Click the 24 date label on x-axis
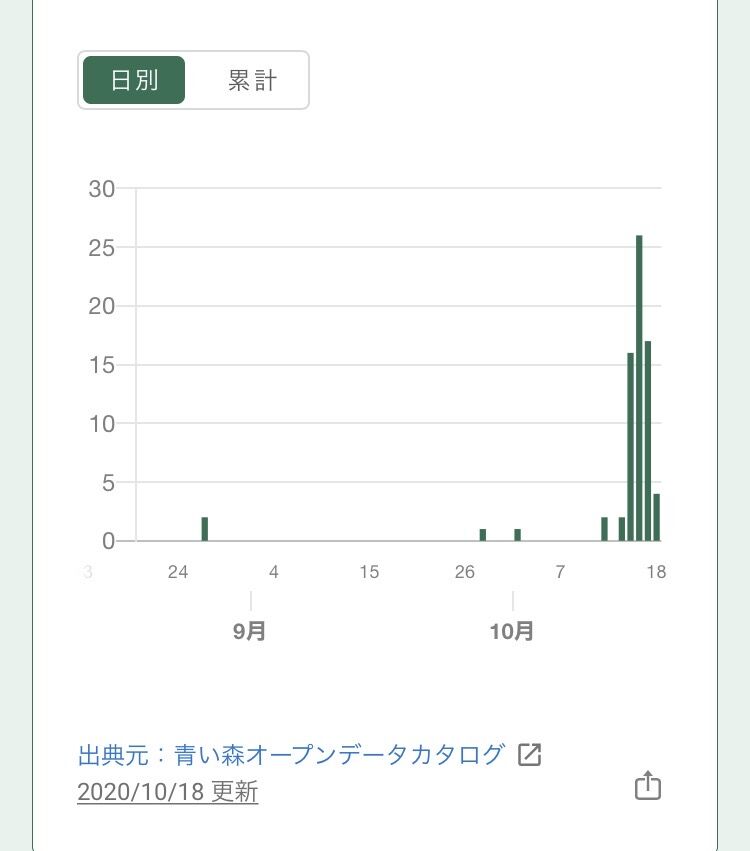Screen dimensions: 750x851 178,571
